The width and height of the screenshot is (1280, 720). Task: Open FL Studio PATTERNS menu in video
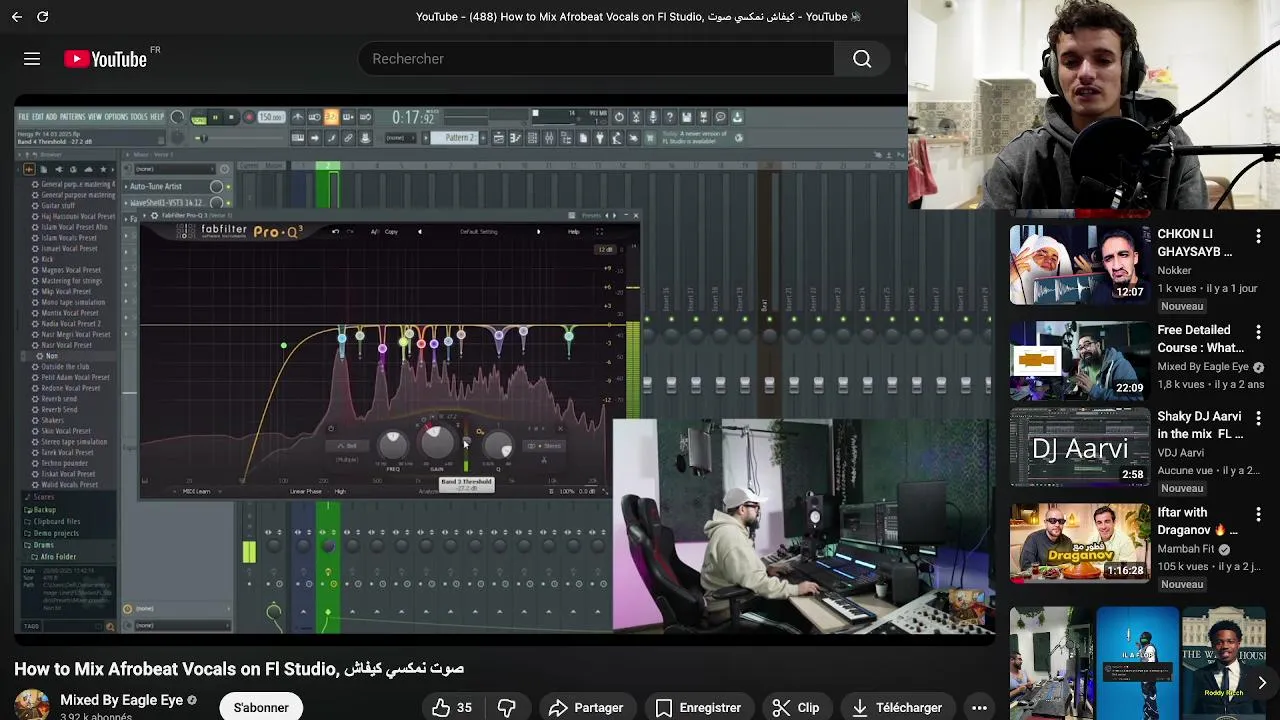click(72, 117)
